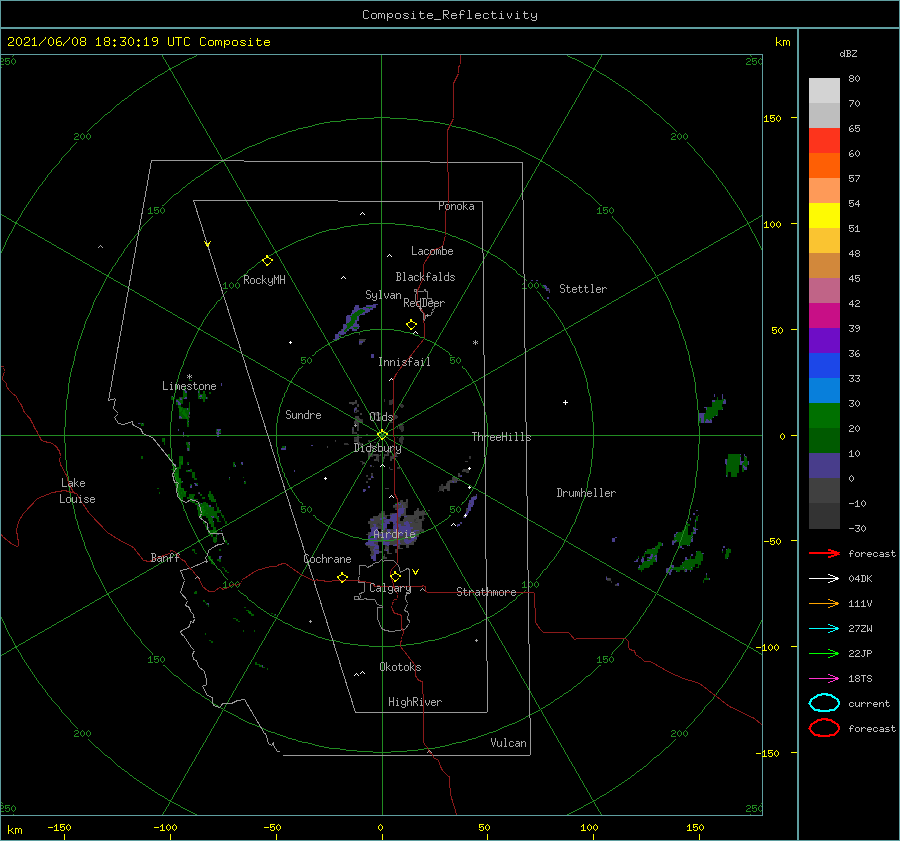
Task: Click the red forecast ellipse legend icon
Action: pyautogui.click(x=824, y=728)
